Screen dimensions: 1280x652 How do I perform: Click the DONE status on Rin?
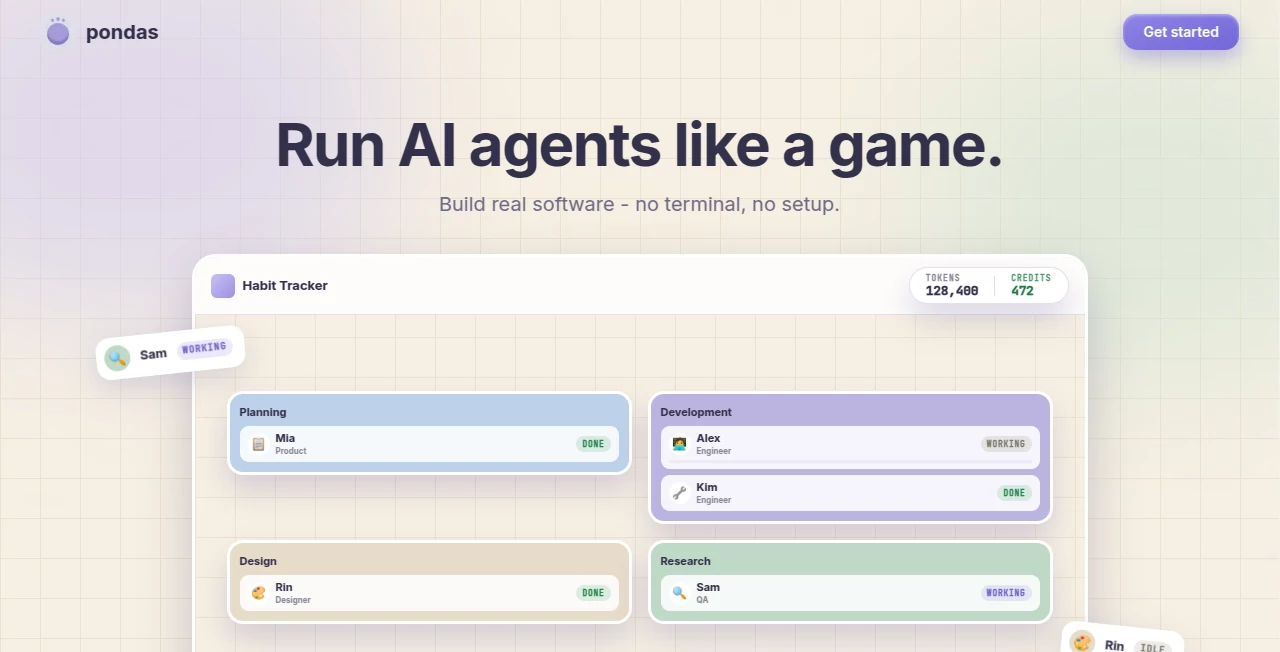594,593
